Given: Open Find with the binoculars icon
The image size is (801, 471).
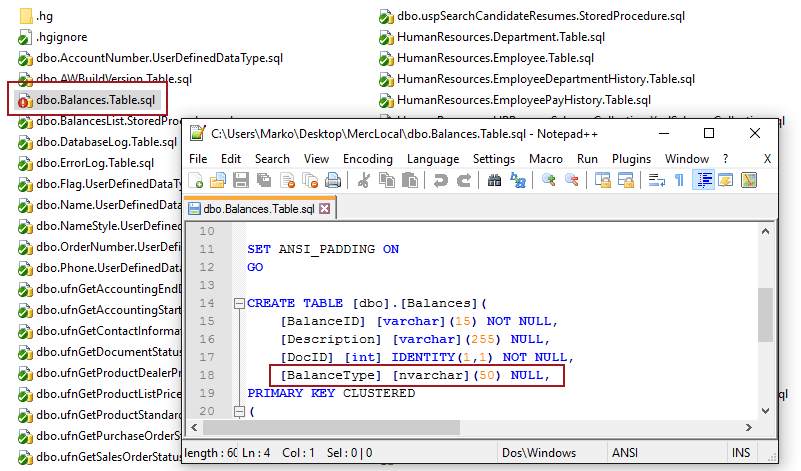Looking at the screenshot, I should (x=494, y=180).
